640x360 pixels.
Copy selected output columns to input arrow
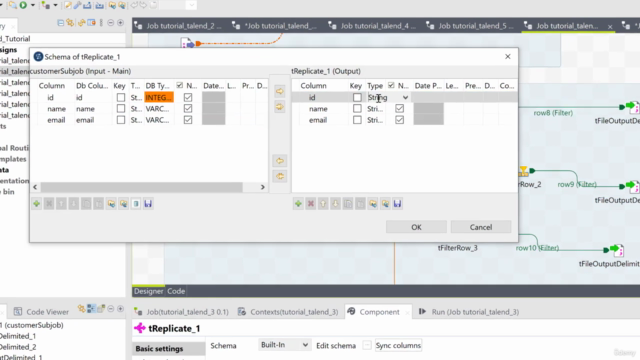[280, 160]
